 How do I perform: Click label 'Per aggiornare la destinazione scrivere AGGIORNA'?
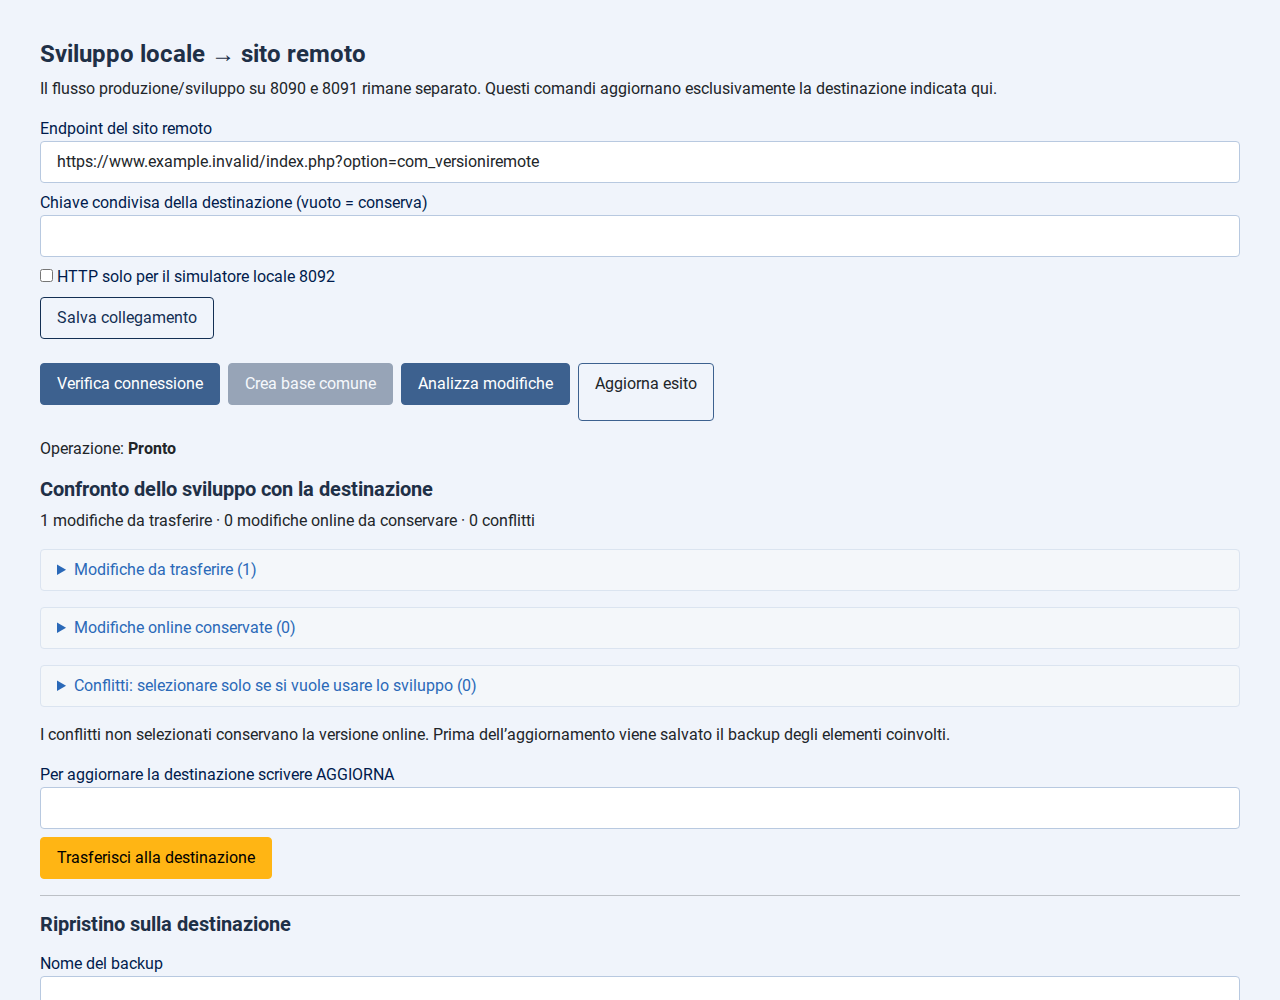(217, 775)
